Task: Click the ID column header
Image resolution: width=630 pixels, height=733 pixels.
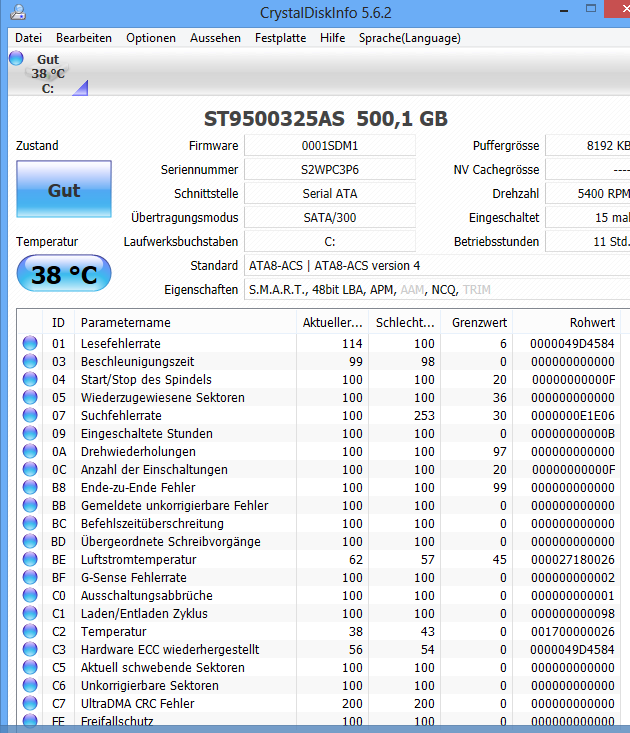Action: (x=58, y=323)
